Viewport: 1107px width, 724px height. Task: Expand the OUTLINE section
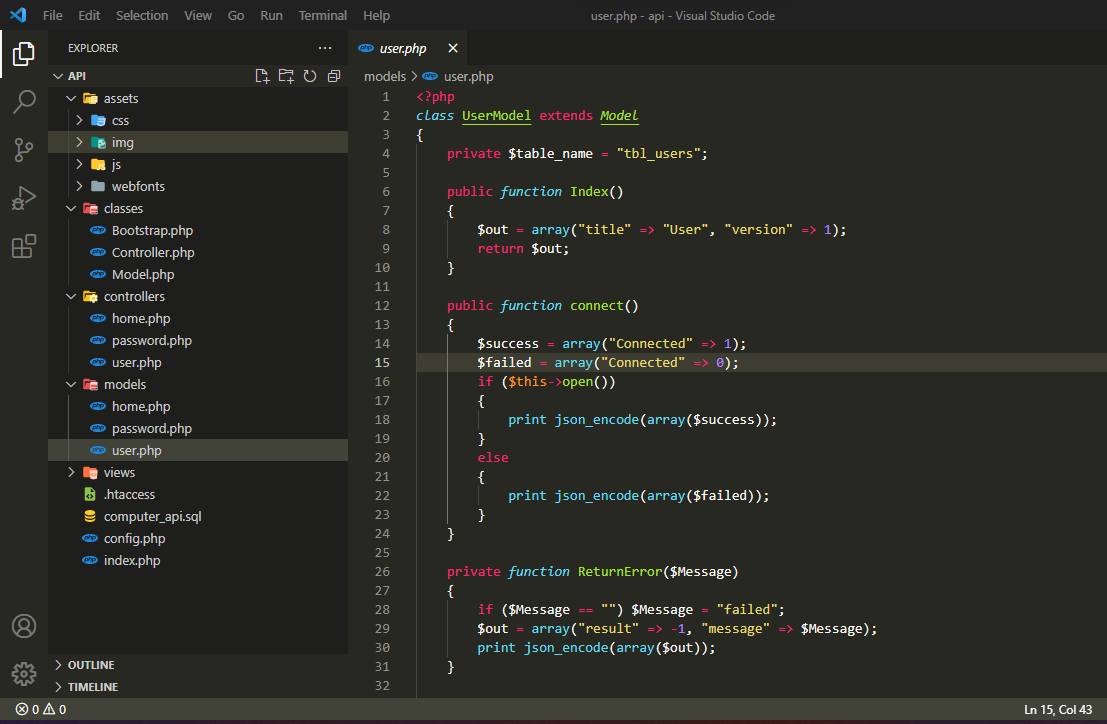coord(90,665)
